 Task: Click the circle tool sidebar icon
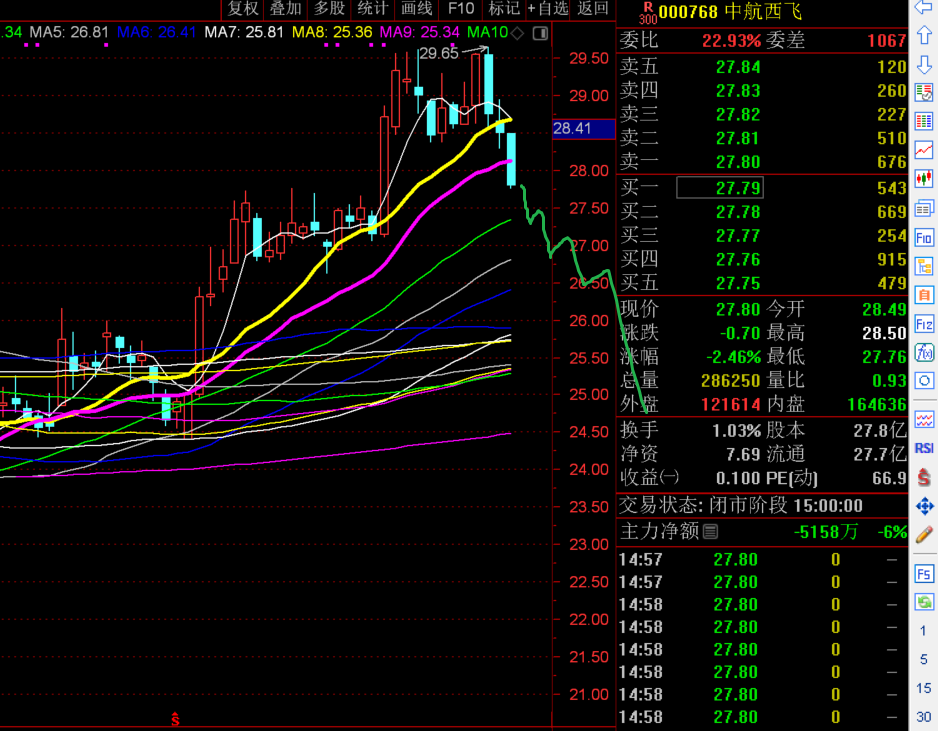pyautogui.click(x=924, y=380)
